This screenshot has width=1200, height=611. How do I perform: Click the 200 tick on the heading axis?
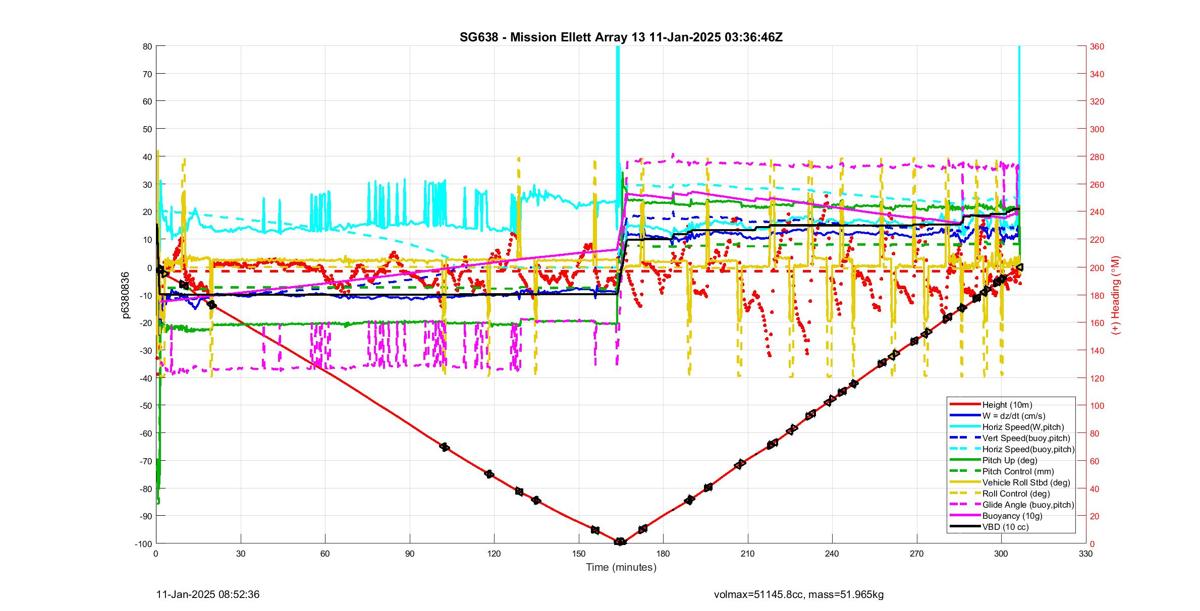tap(1097, 268)
